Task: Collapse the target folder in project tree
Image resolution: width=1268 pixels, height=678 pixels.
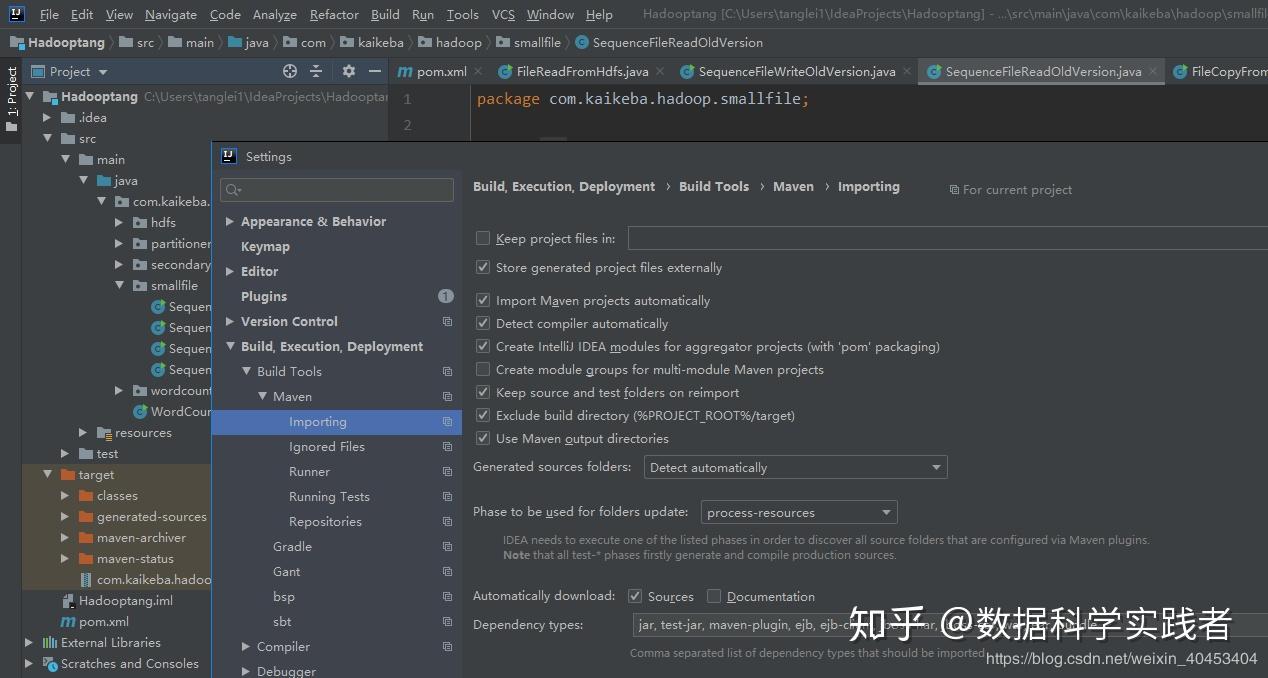Action: 47,475
